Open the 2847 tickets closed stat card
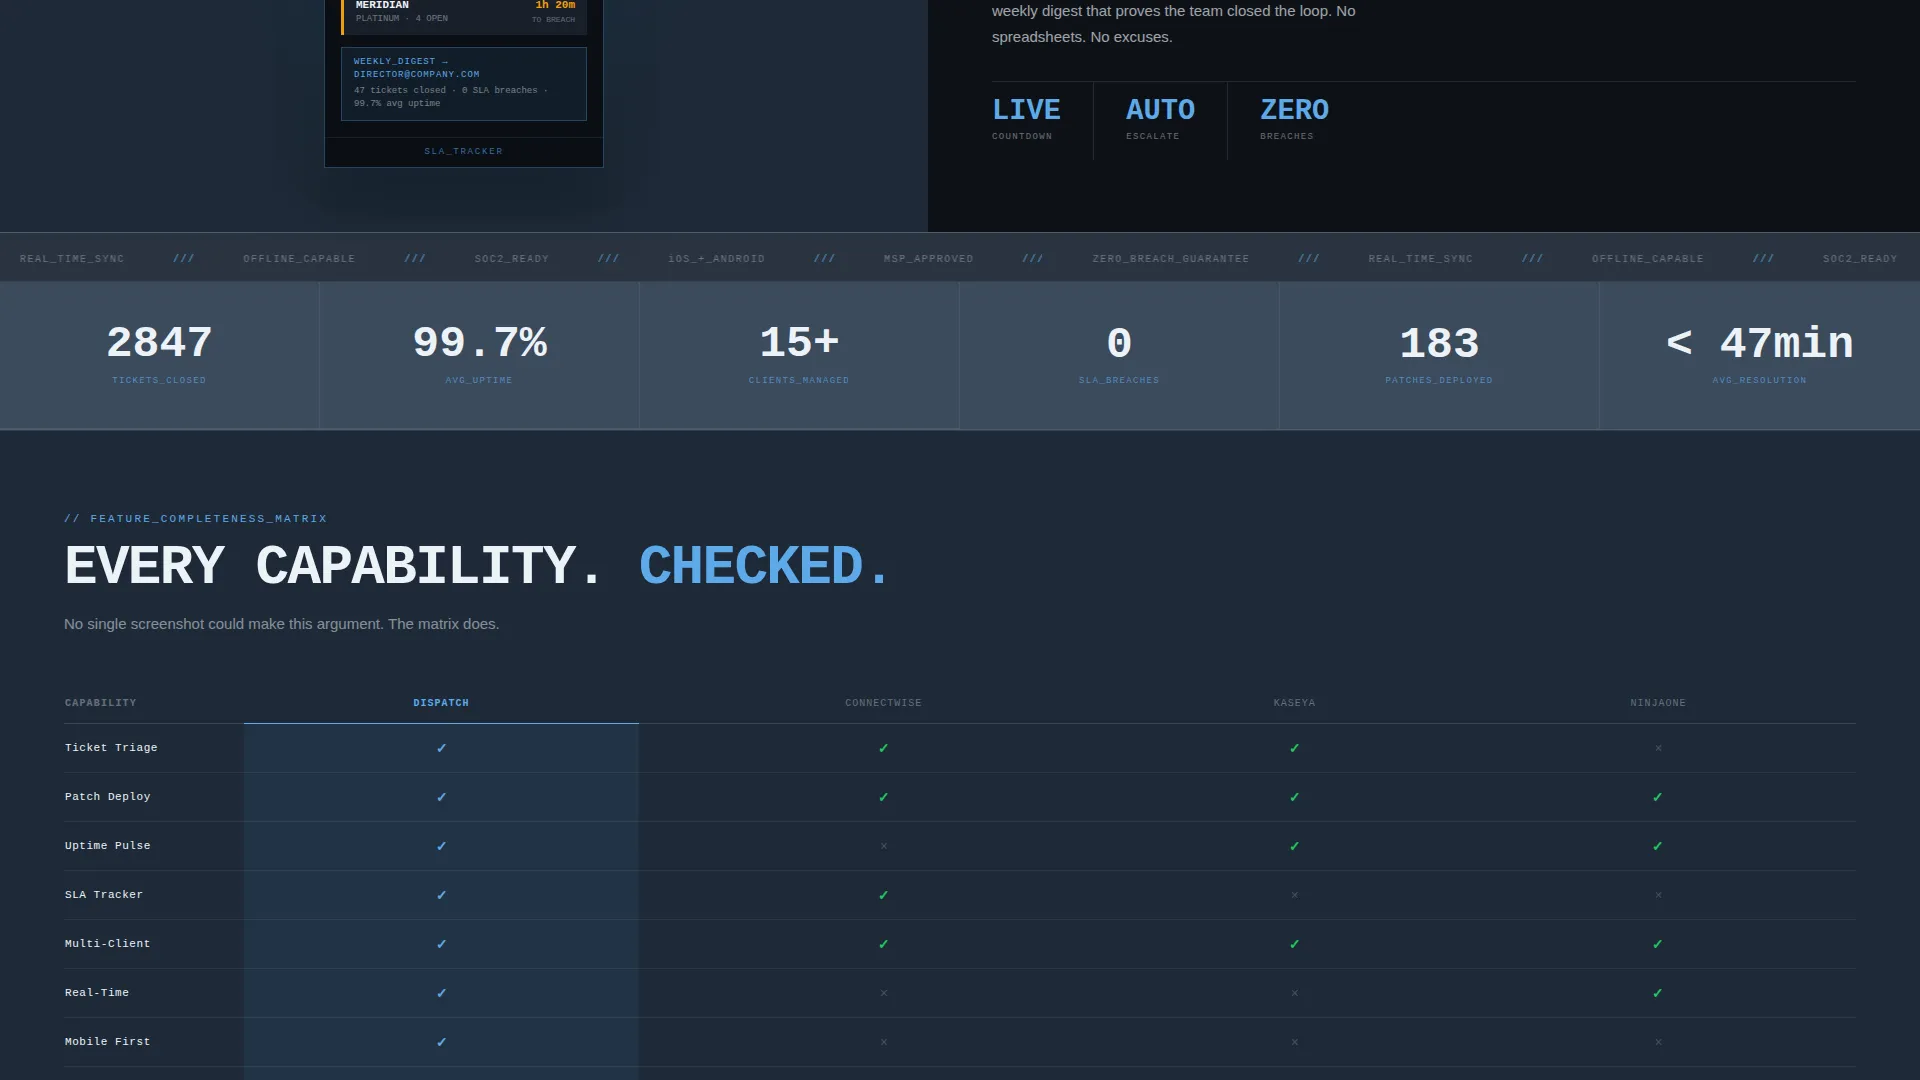This screenshot has width=1920, height=1080. pos(159,356)
